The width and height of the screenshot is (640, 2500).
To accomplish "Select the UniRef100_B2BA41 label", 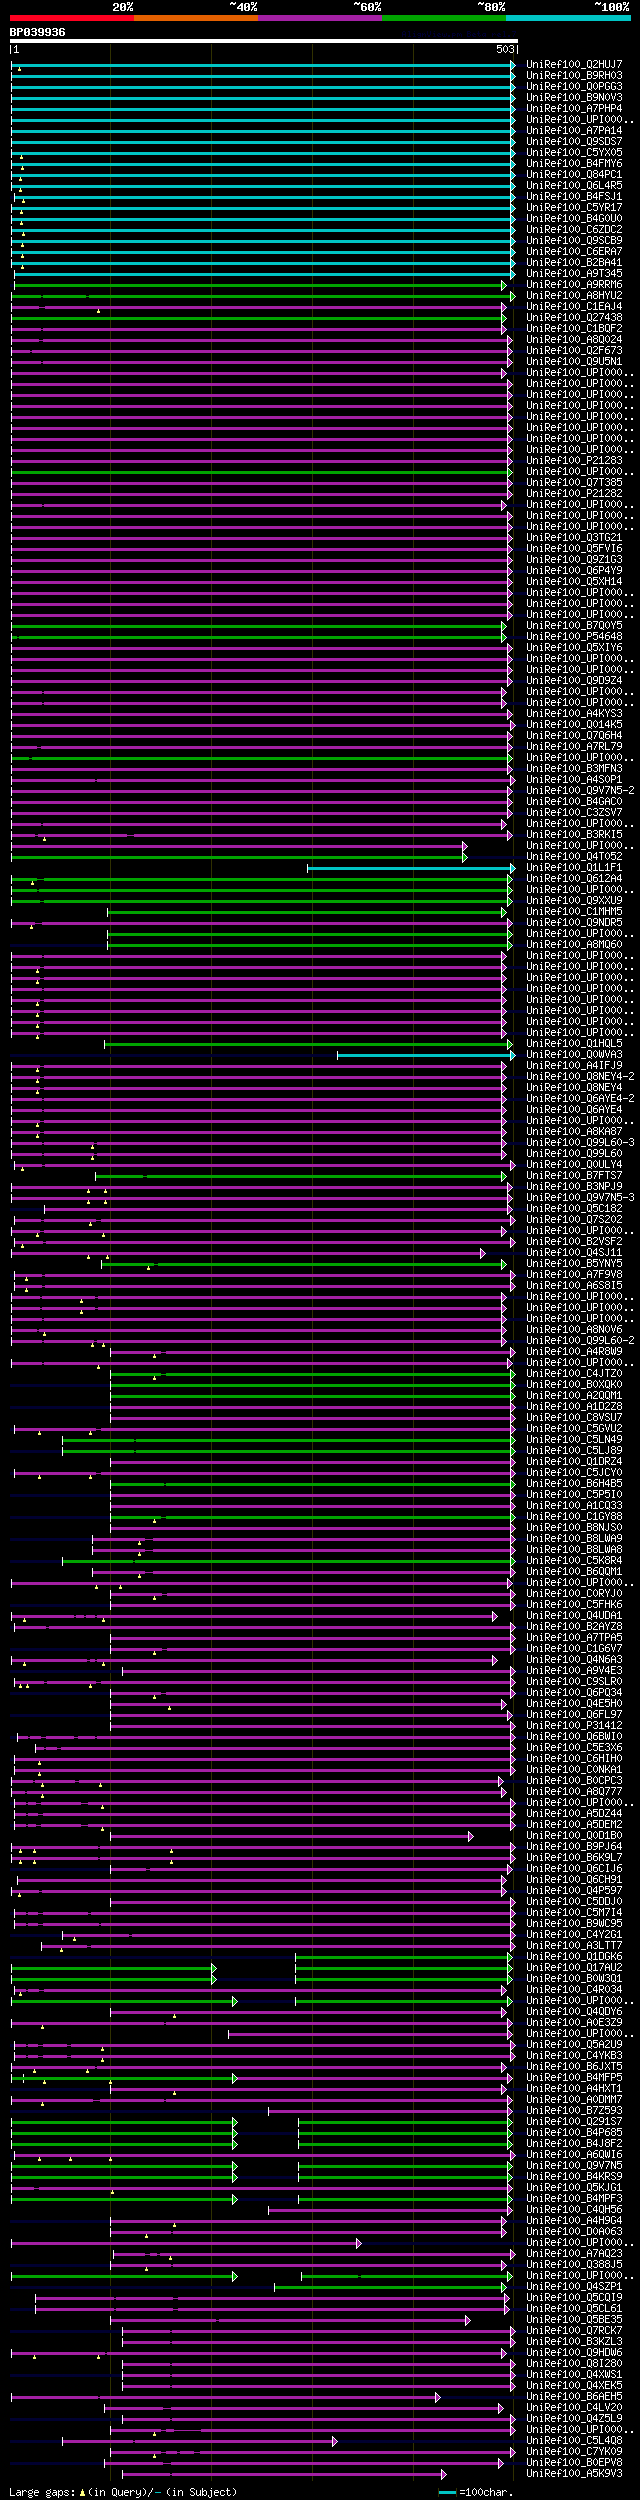I will coord(574,263).
